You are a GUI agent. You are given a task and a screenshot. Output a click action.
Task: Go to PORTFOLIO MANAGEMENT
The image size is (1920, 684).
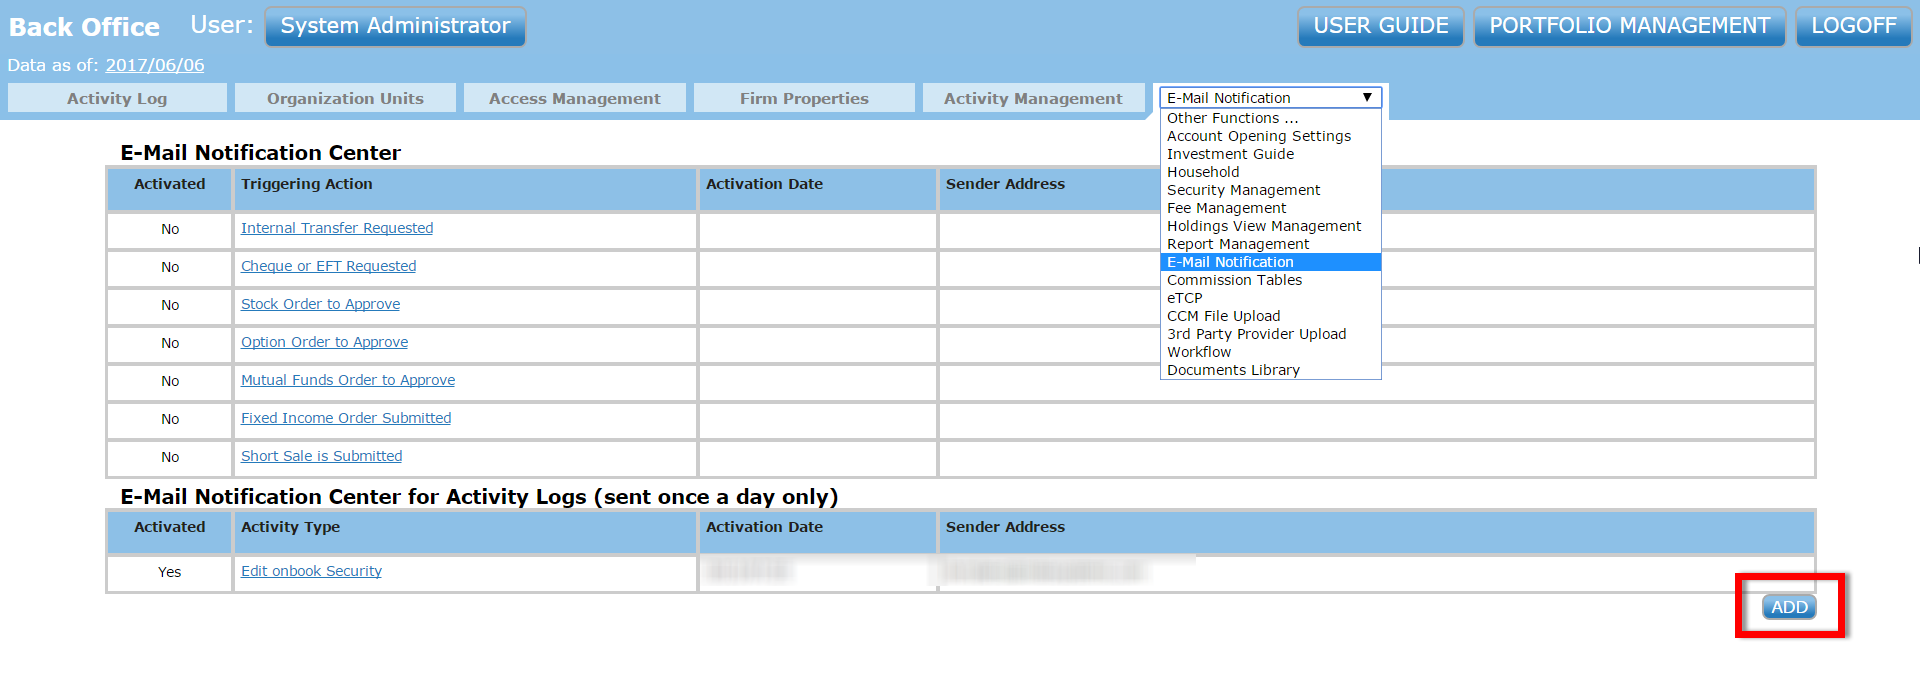click(x=1629, y=26)
